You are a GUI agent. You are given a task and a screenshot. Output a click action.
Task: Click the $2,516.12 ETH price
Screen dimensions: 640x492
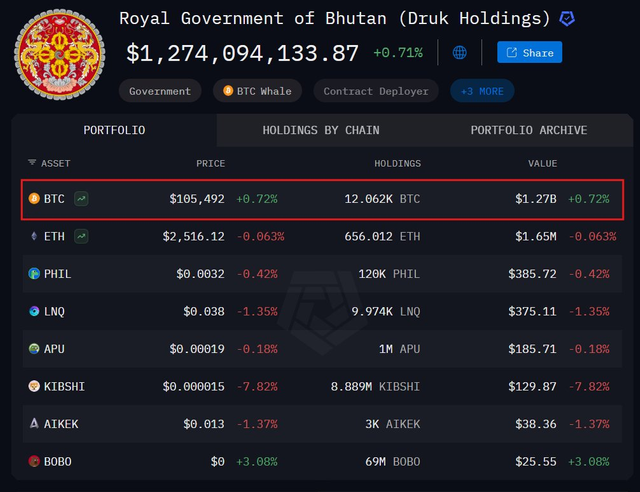[x=193, y=236]
